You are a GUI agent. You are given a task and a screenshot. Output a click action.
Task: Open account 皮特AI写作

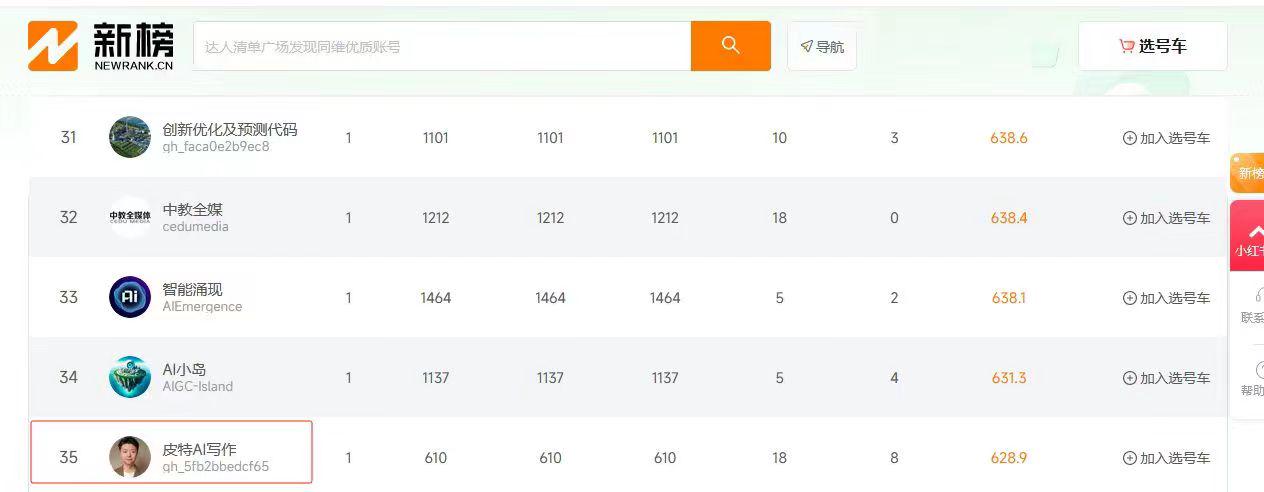point(200,449)
